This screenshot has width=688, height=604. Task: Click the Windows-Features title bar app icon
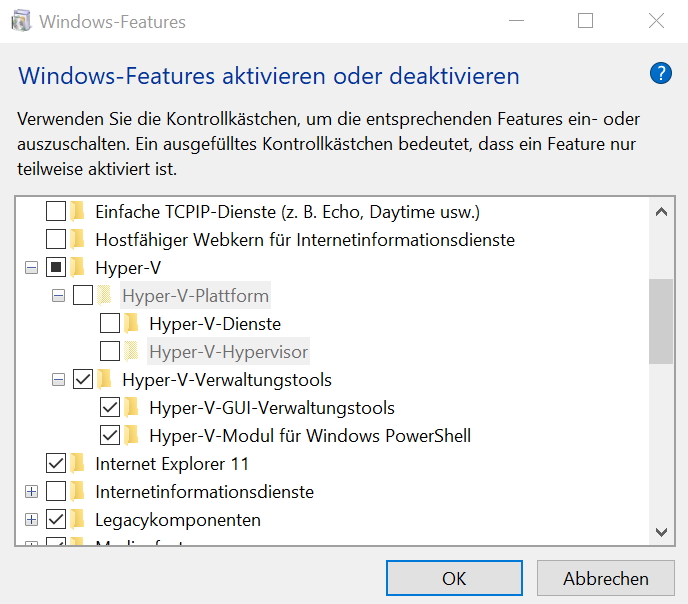[x=21, y=21]
